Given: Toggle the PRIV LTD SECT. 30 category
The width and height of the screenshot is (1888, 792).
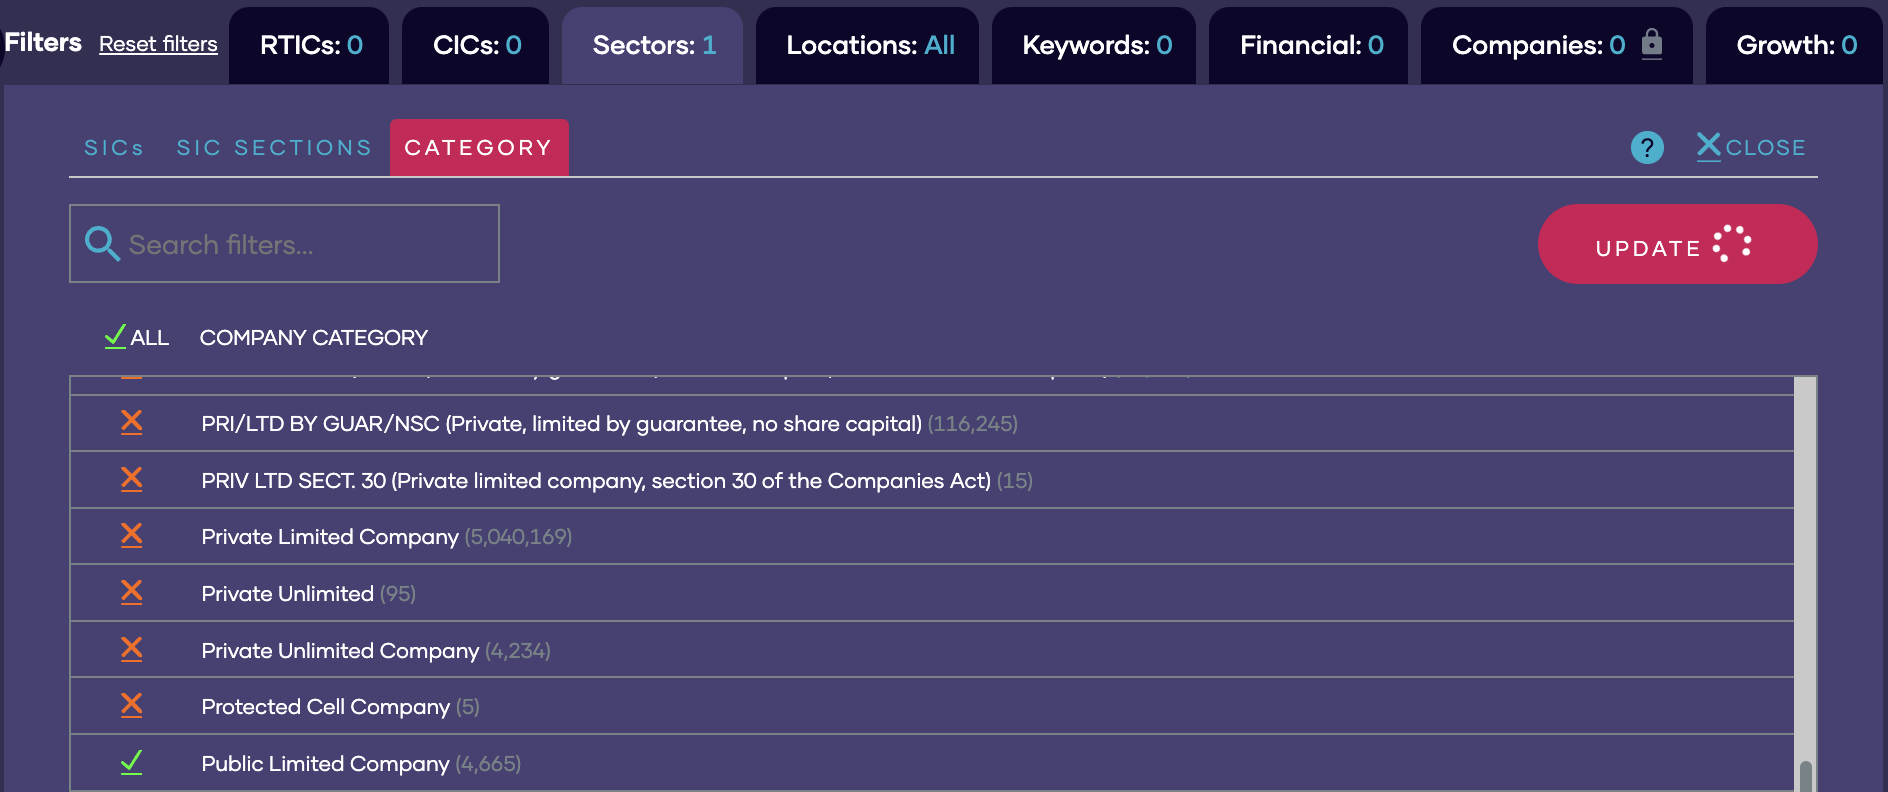Looking at the screenshot, I should pyautogui.click(x=131, y=480).
